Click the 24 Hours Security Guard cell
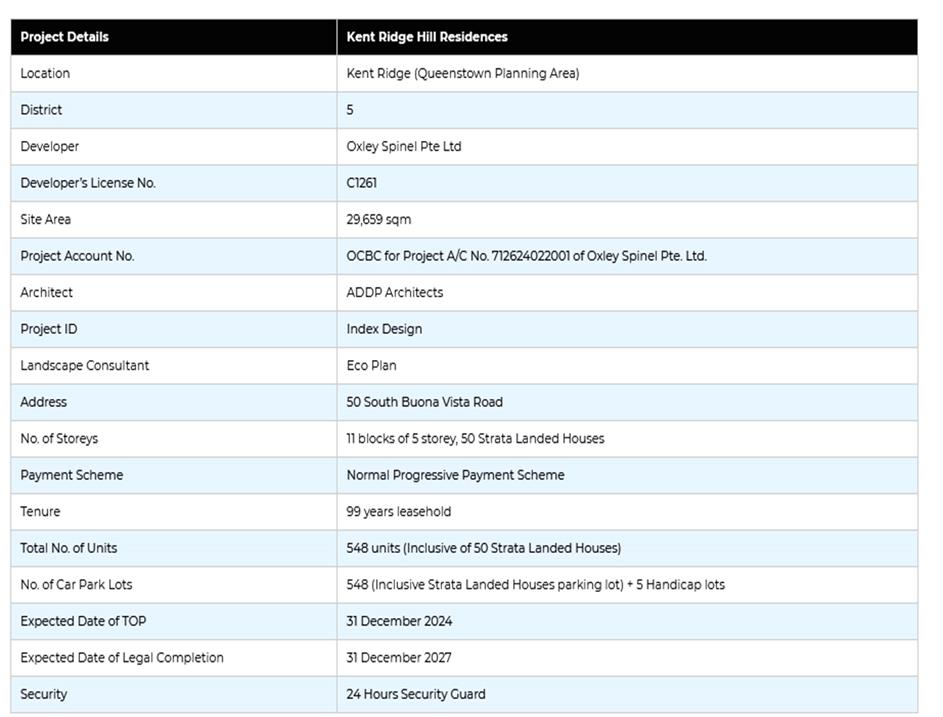Screen dimensions: 943x717 [x=416, y=694]
